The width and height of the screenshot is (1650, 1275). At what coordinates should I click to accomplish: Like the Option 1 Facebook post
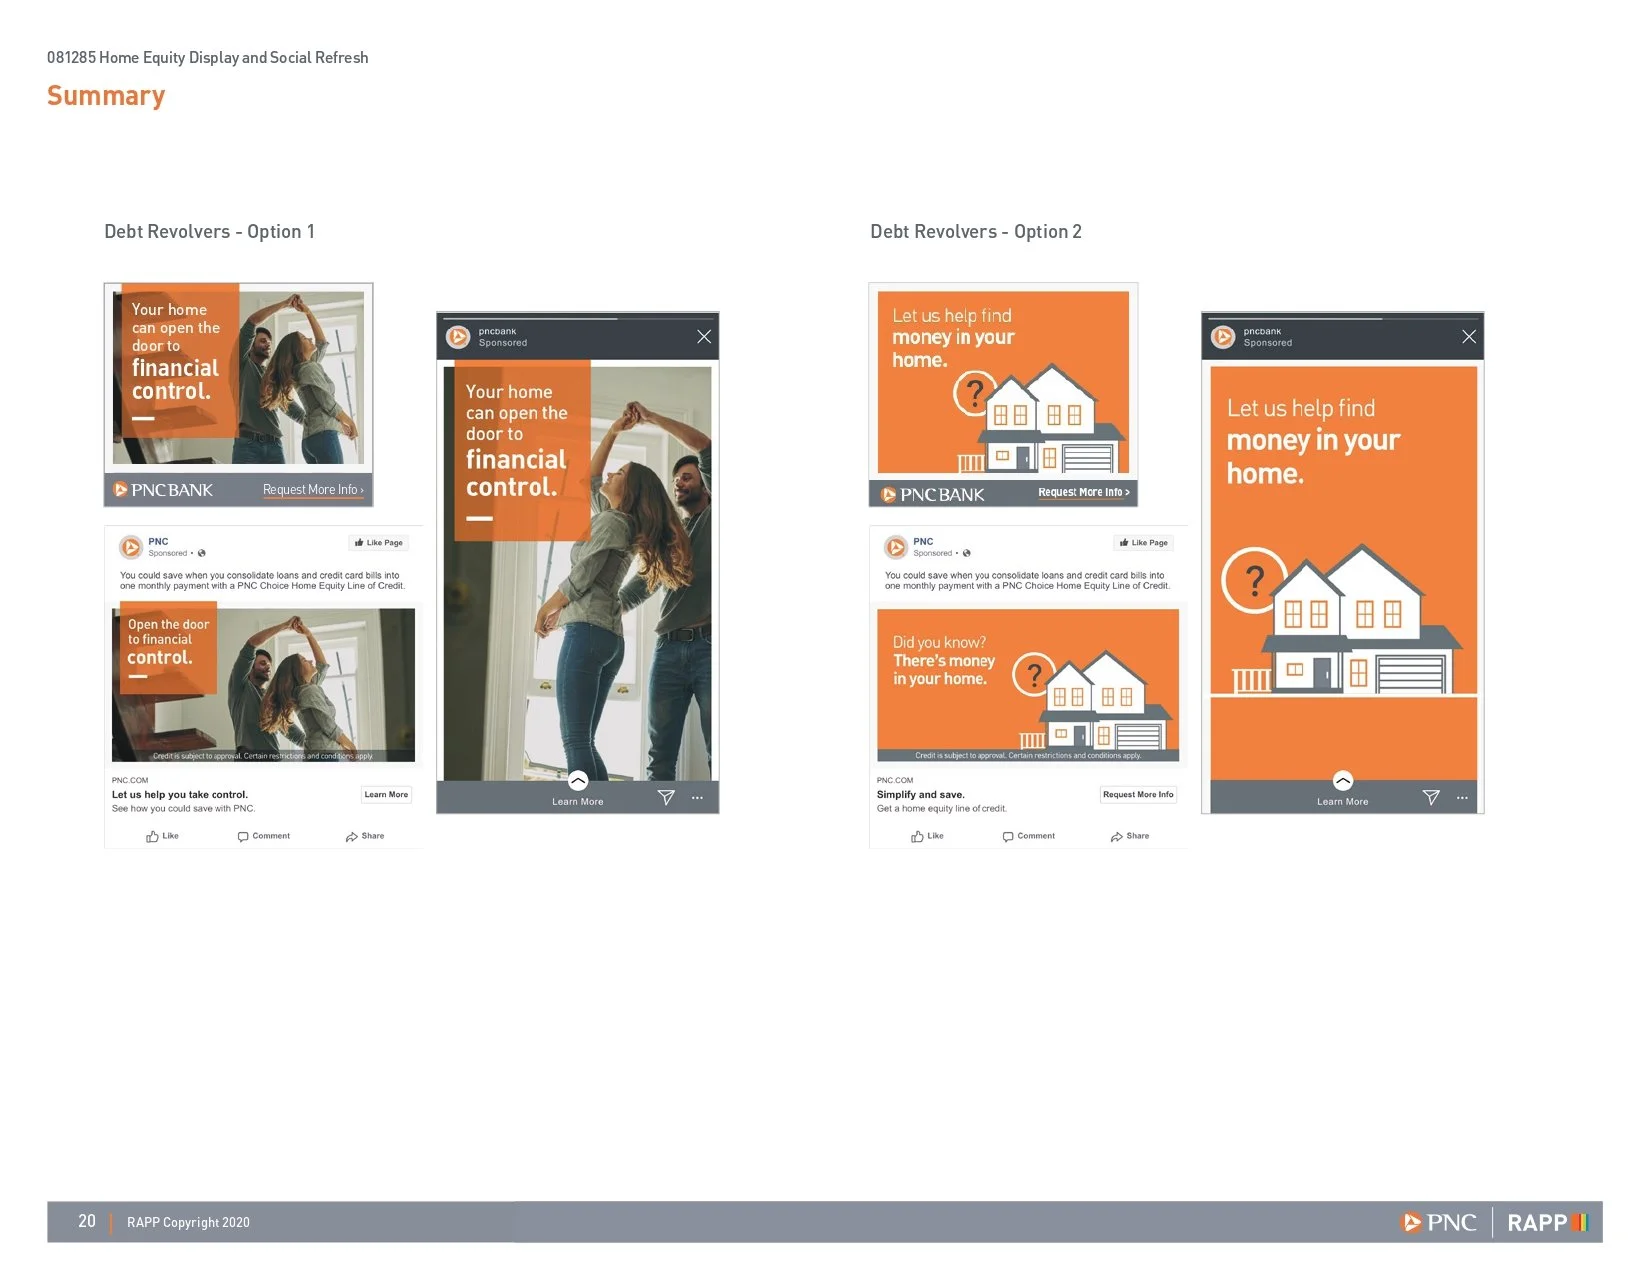tap(162, 836)
